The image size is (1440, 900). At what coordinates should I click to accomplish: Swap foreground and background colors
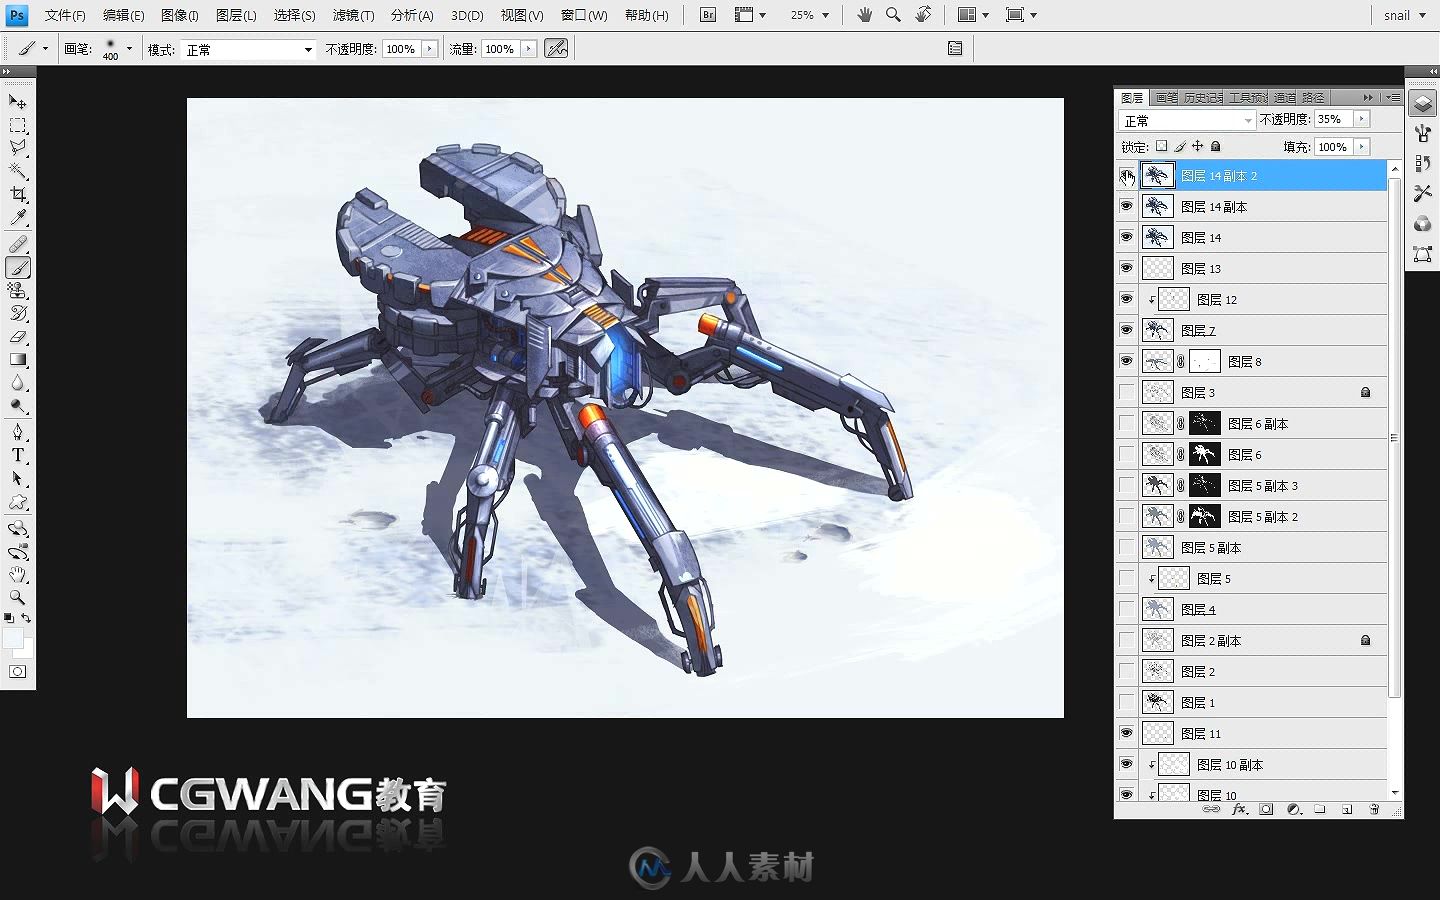tap(27, 618)
